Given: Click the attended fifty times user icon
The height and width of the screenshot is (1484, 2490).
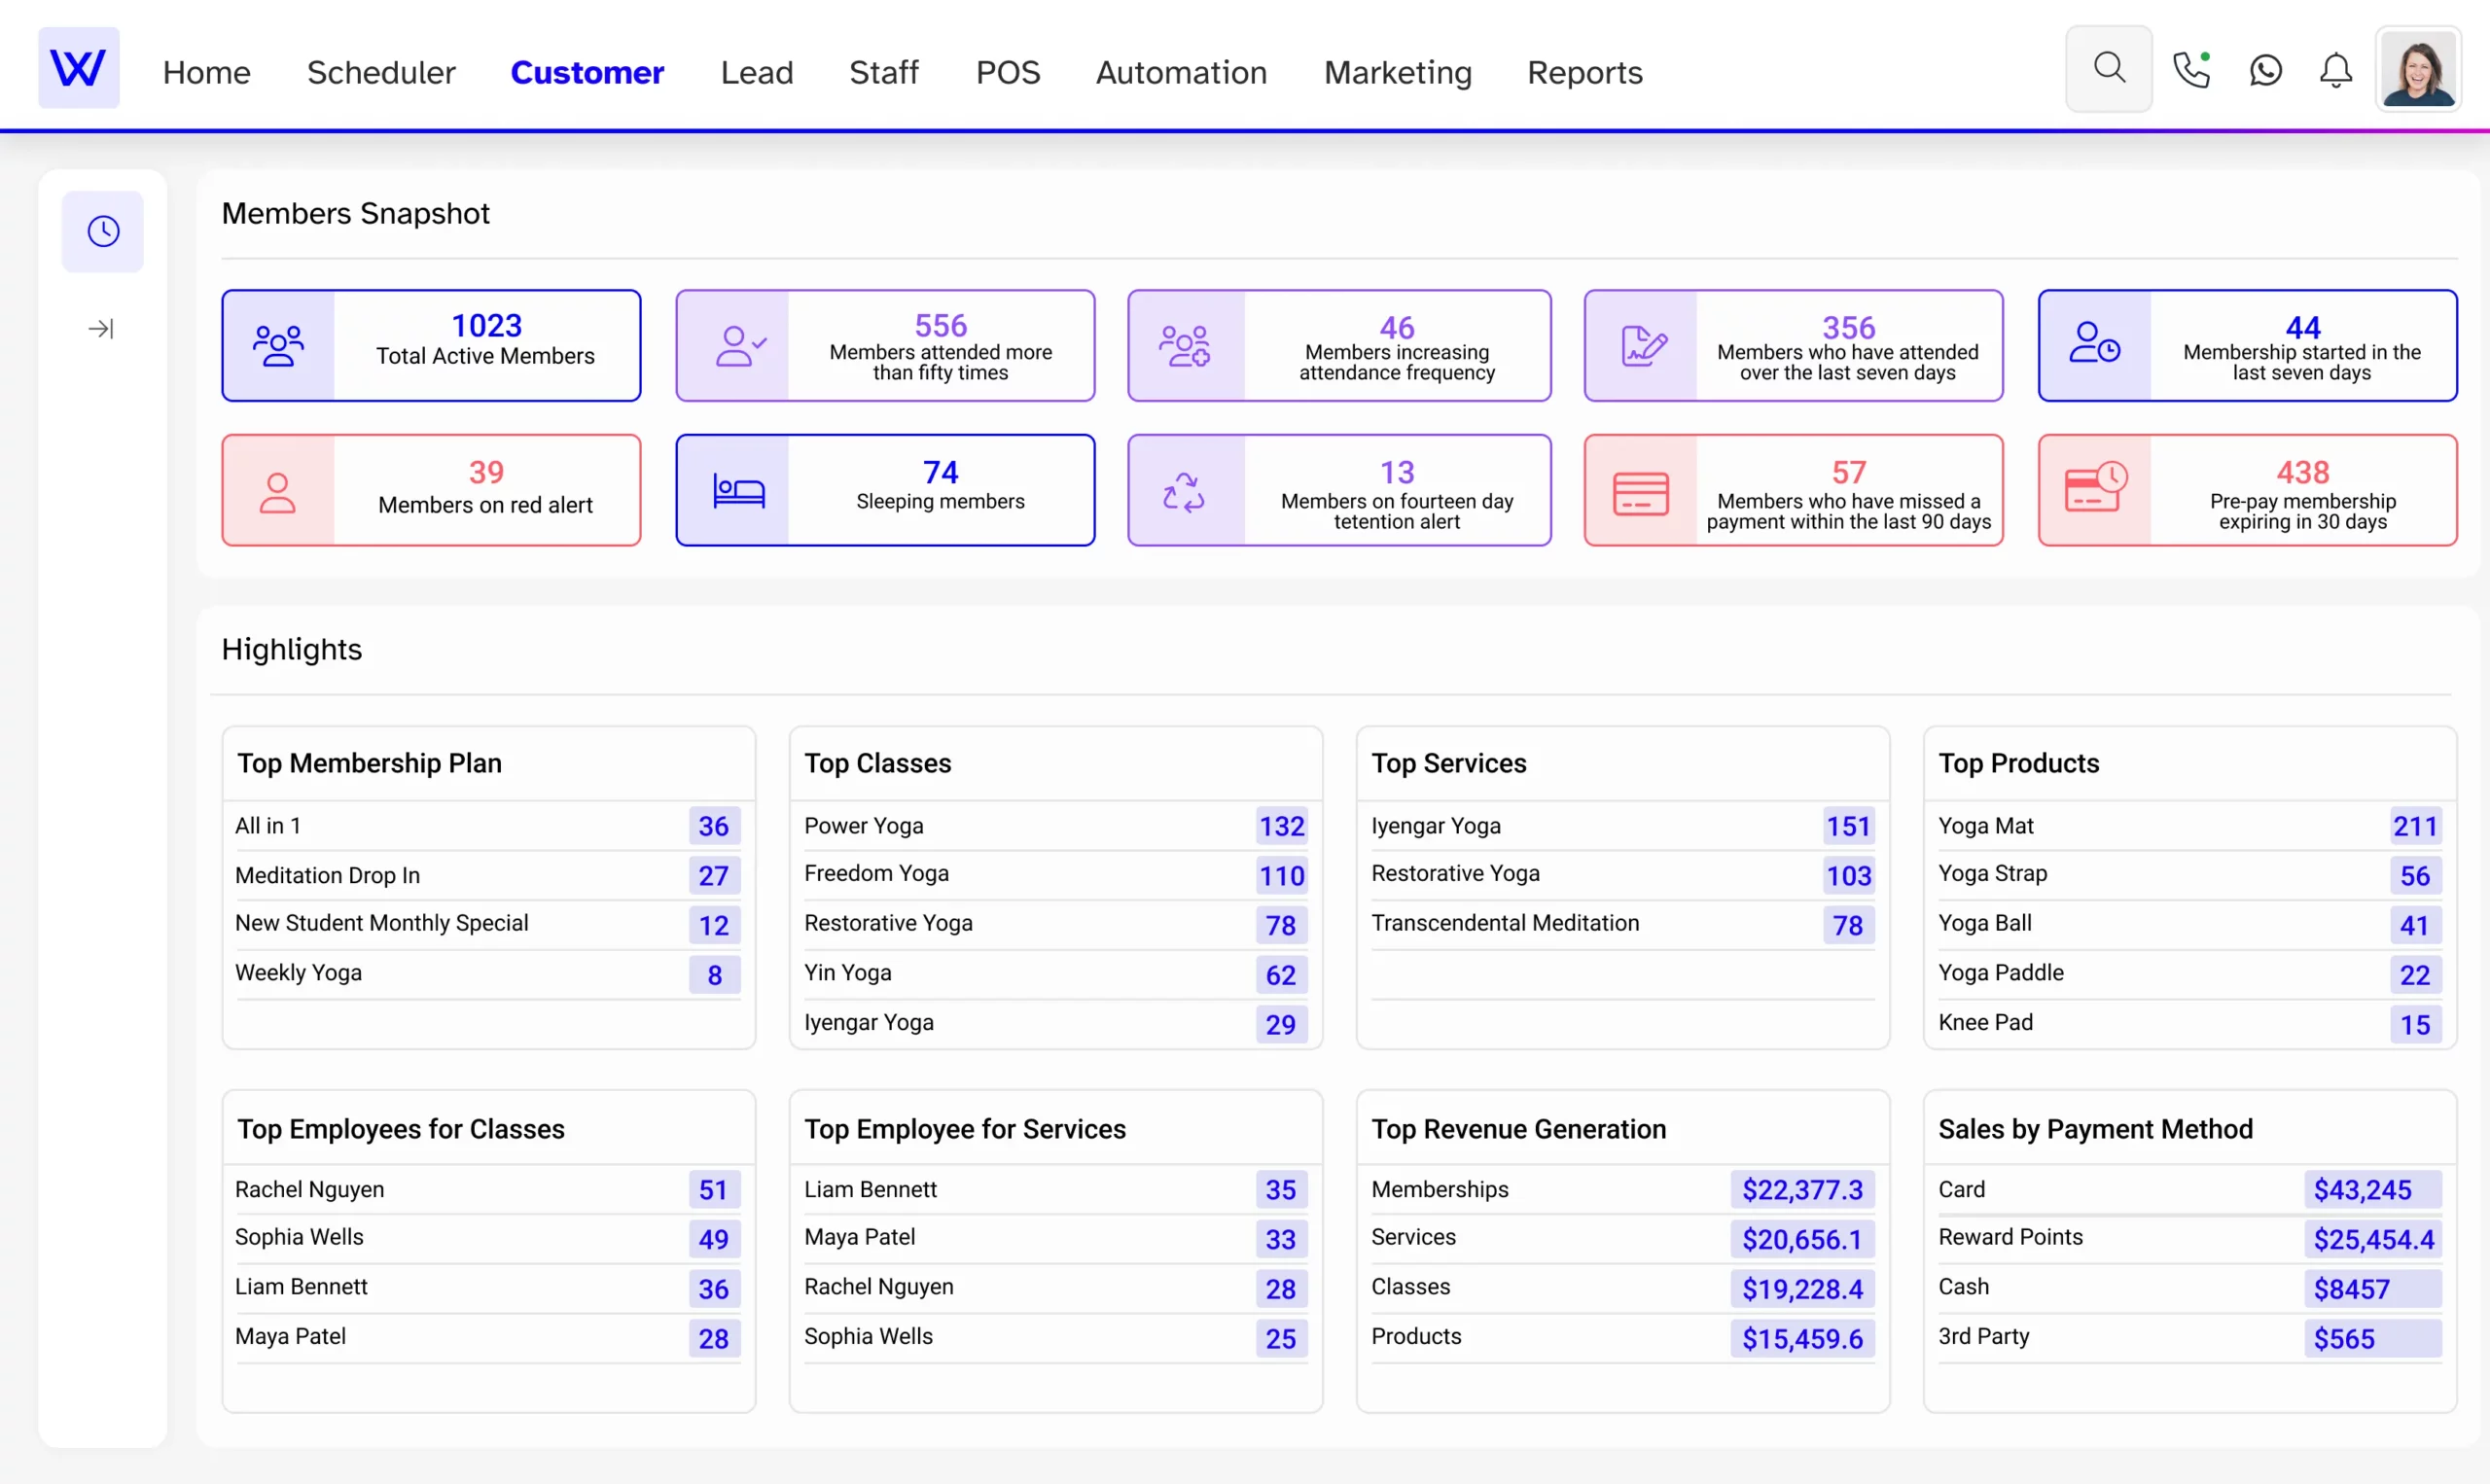Looking at the screenshot, I should point(741,346).
